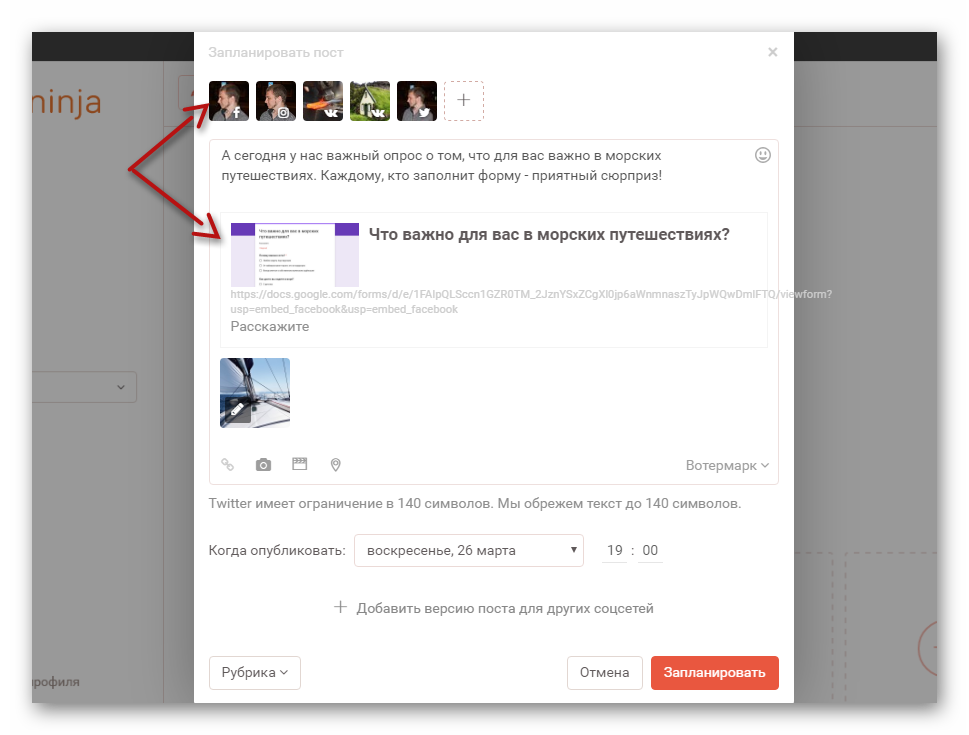Add a photo with the camera icon
The height and width of the screenshot is (735, 969).
(263, 464)
